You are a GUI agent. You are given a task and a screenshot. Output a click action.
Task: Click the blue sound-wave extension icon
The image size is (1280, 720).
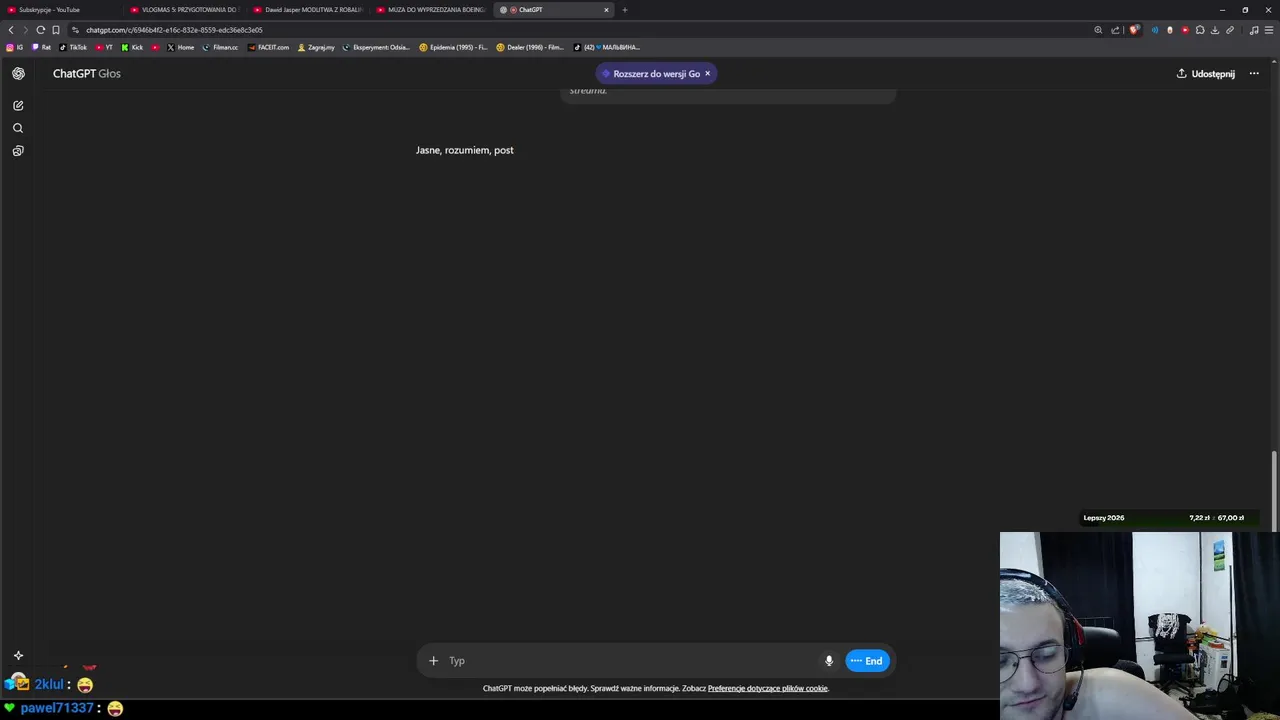click(x=1155, y=30)
